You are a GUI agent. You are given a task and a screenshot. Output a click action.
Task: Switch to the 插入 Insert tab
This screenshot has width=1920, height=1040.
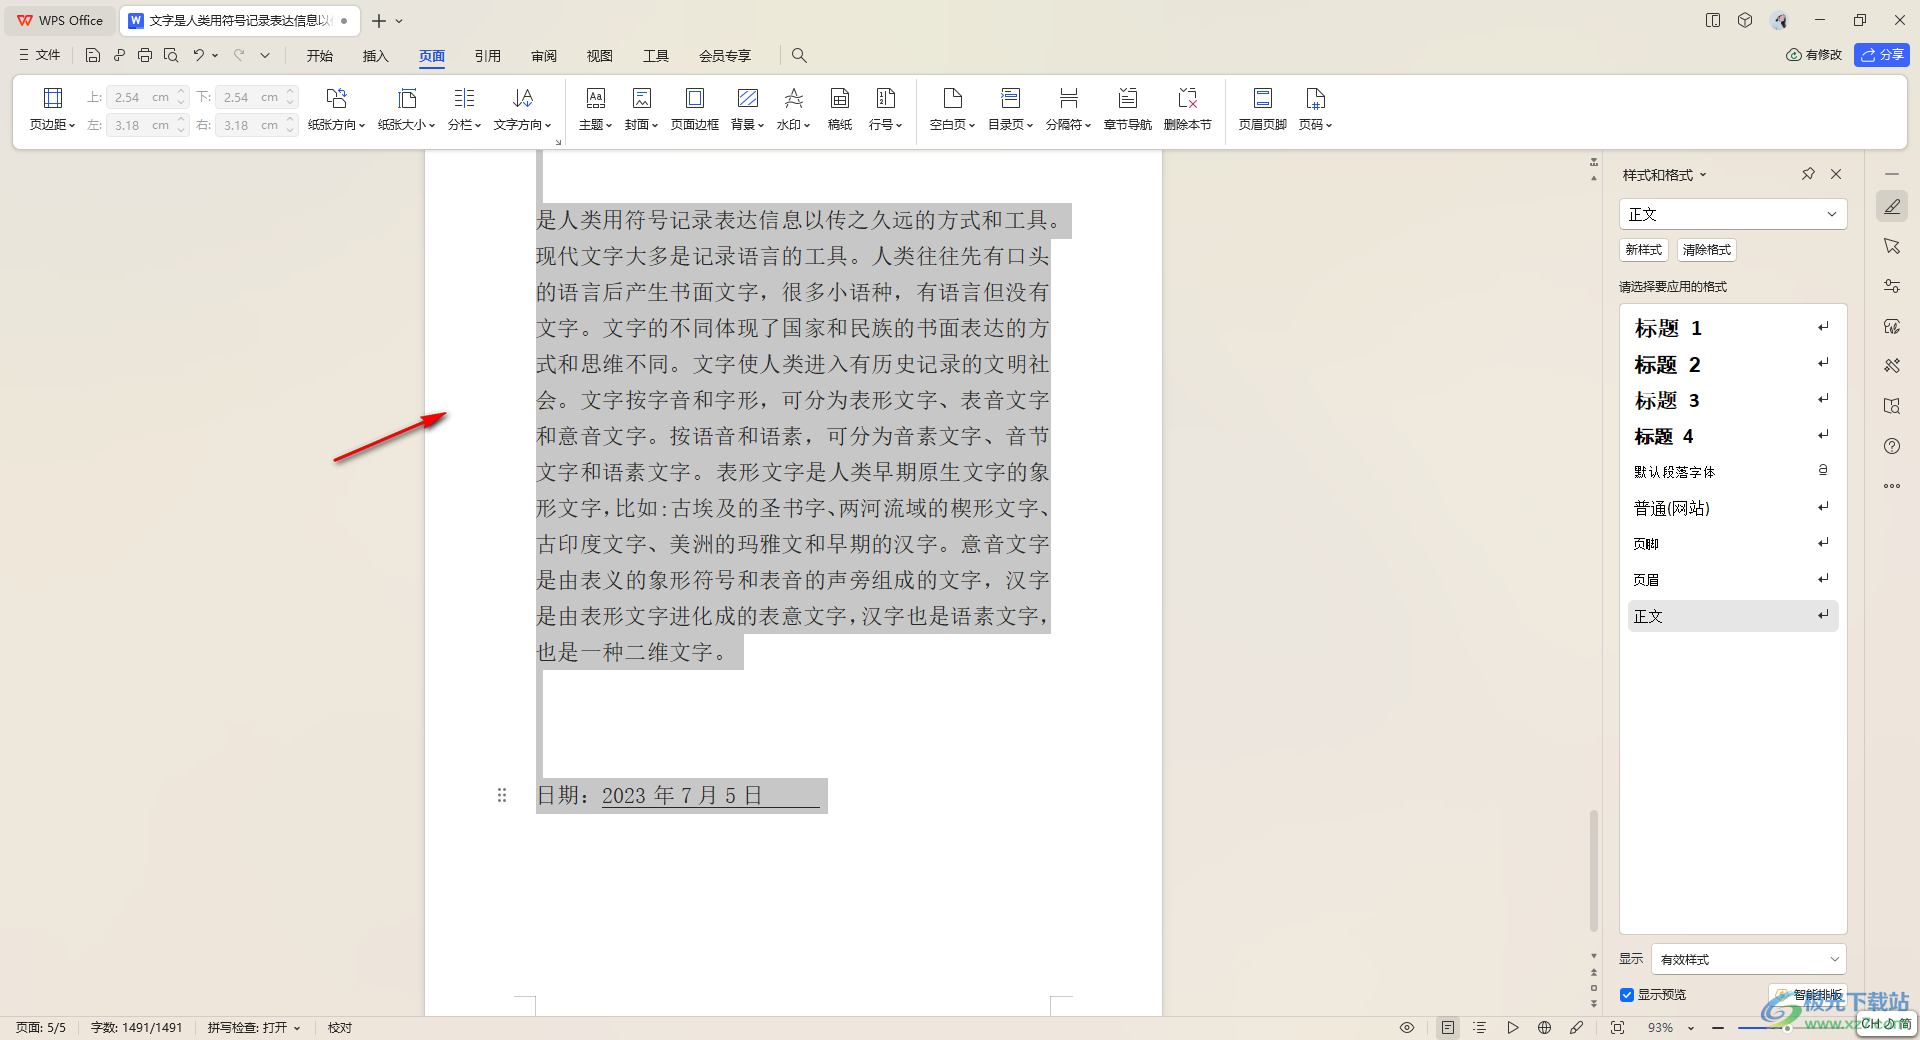point(375,56)
